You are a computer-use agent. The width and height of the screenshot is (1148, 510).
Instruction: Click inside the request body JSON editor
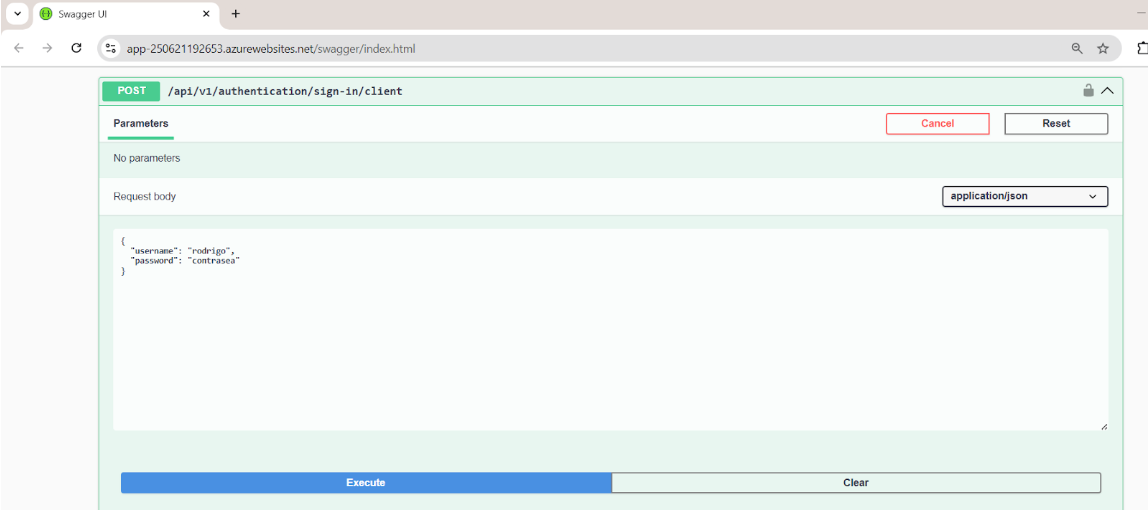pyautogui.click(x=611, y=329)
